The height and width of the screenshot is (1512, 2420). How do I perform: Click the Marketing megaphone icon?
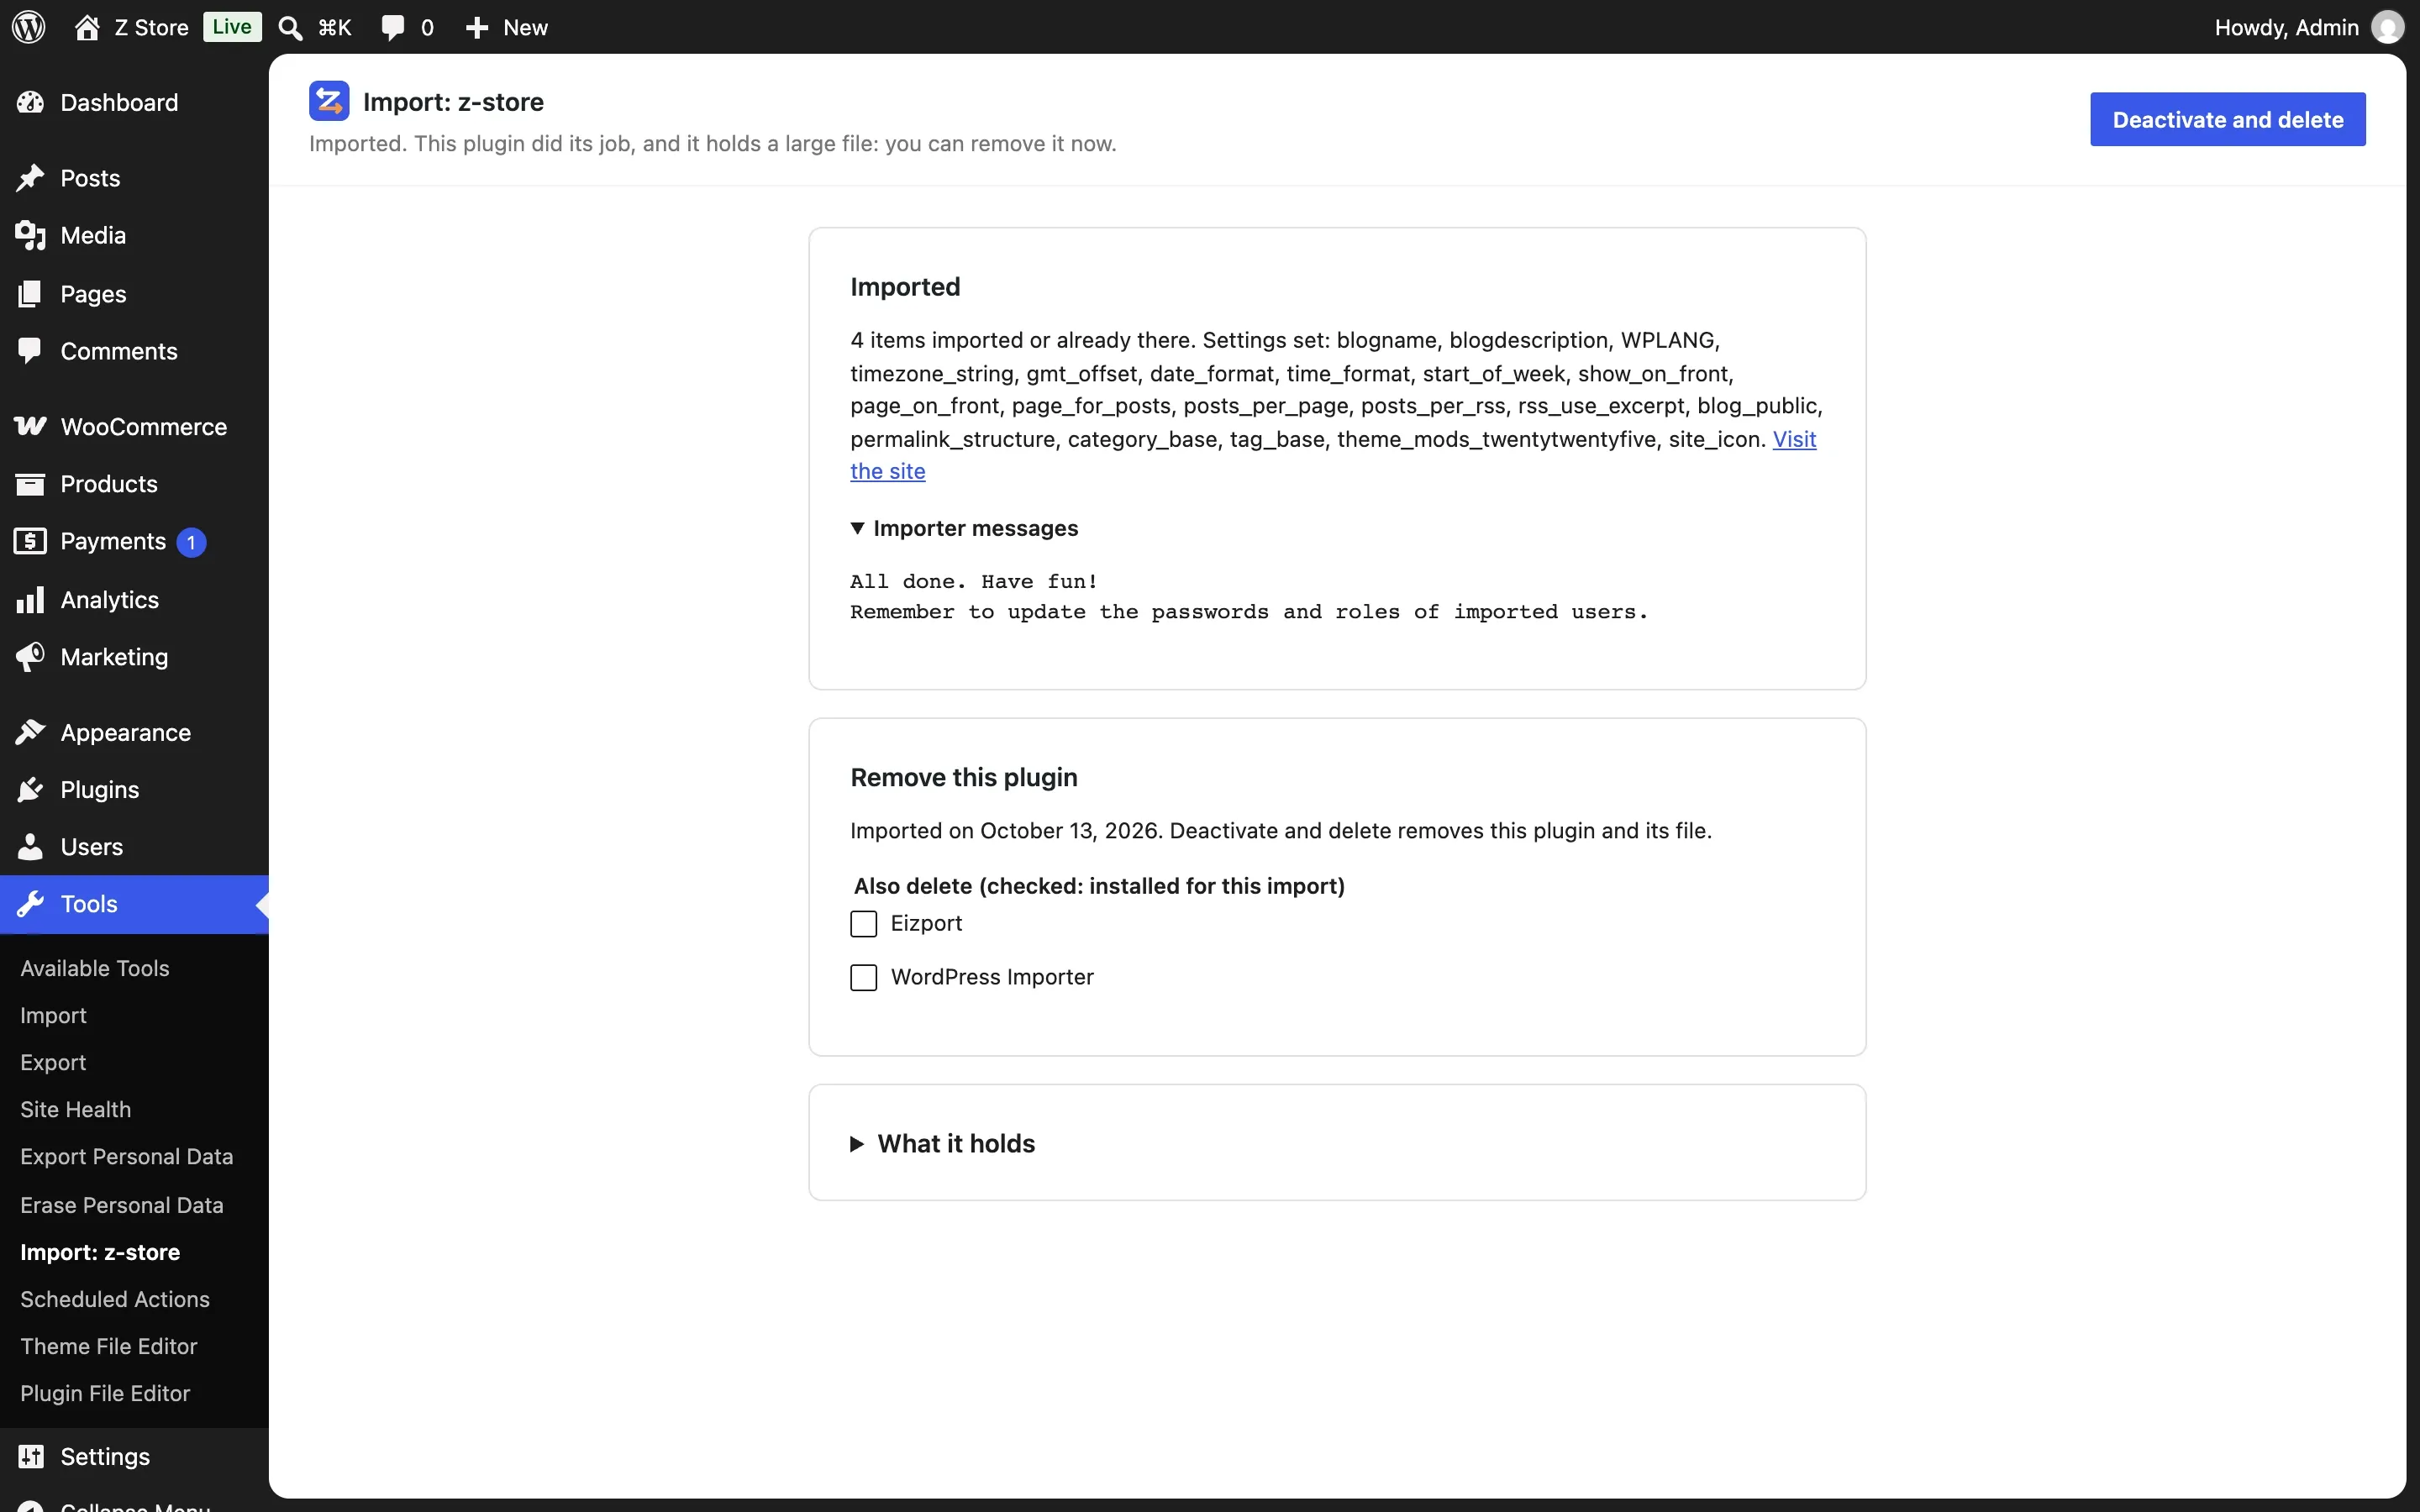coord(30,657)
